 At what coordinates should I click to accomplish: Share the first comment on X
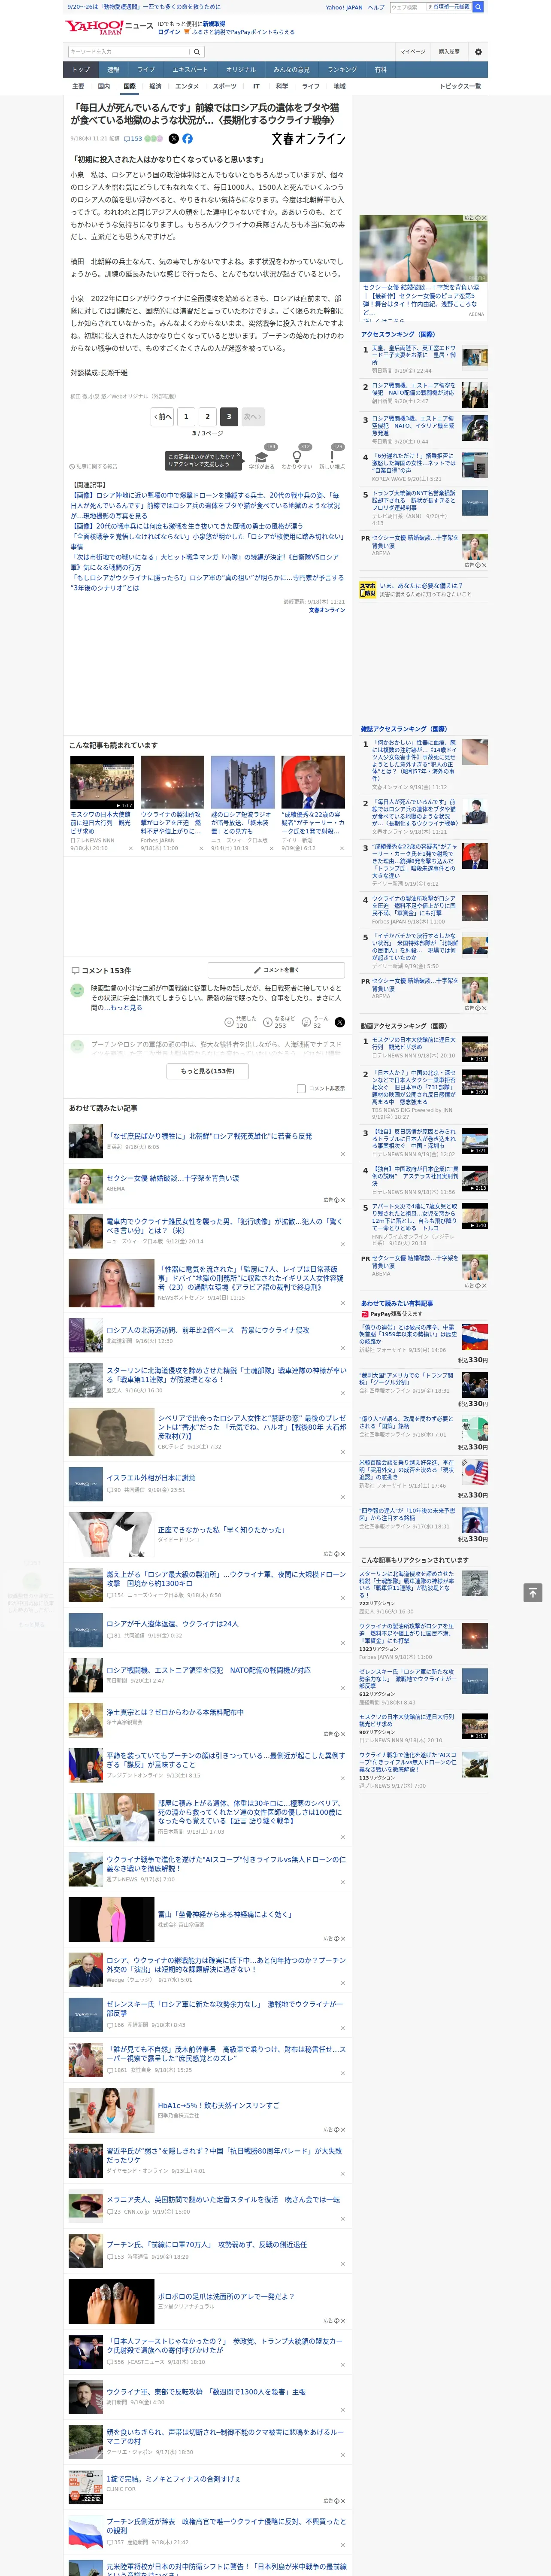(x=339, y=1022)
